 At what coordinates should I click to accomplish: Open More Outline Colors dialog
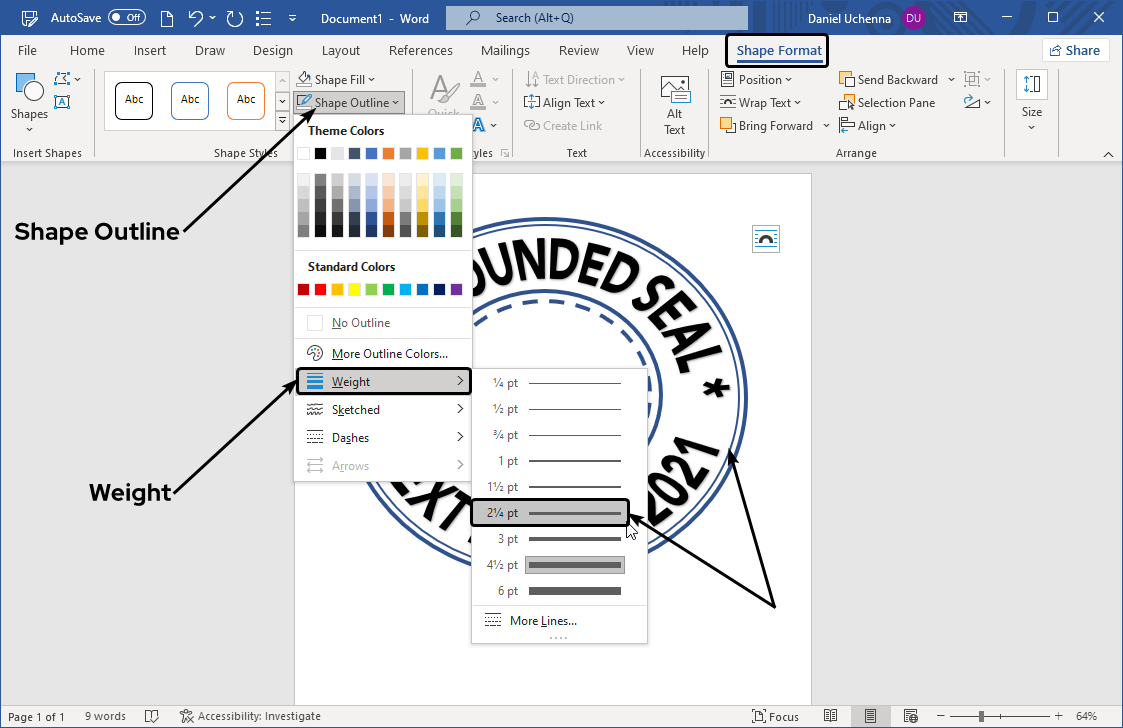(389, 354)
